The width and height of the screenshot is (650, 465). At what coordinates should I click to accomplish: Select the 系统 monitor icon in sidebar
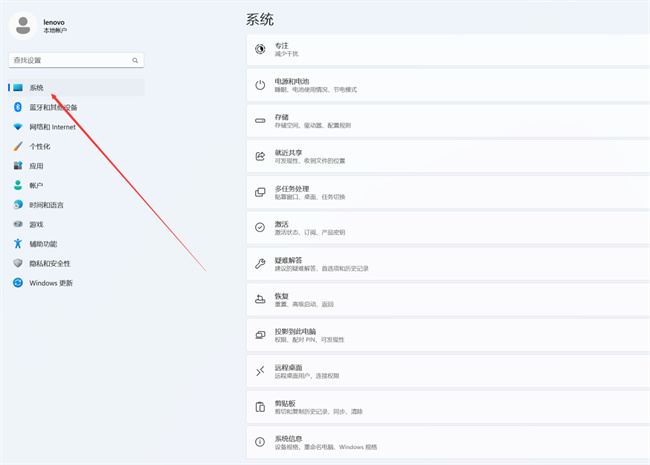[18, 87]
